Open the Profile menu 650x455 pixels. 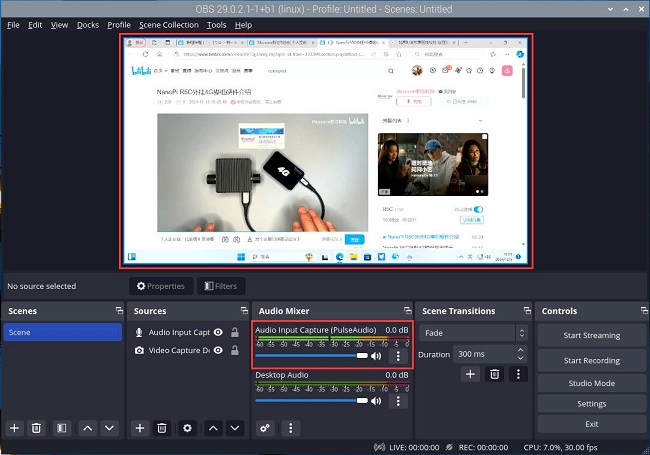[119, 25]
